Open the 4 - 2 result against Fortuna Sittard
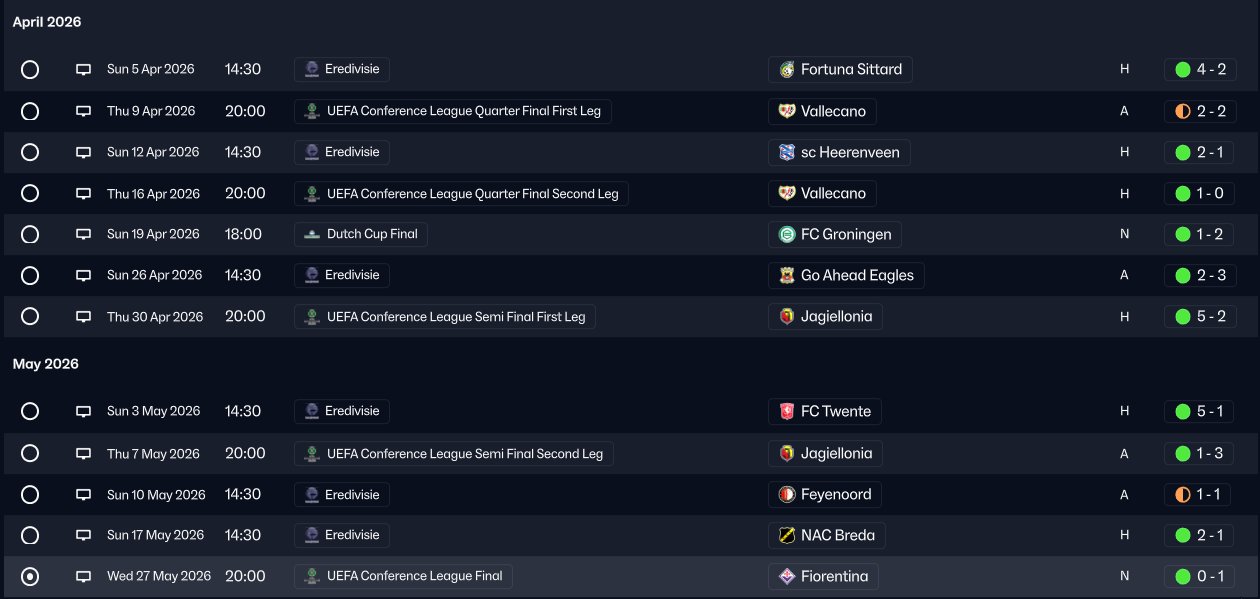The height and width of the screenshot is (599, 1260). (1200, 70)
